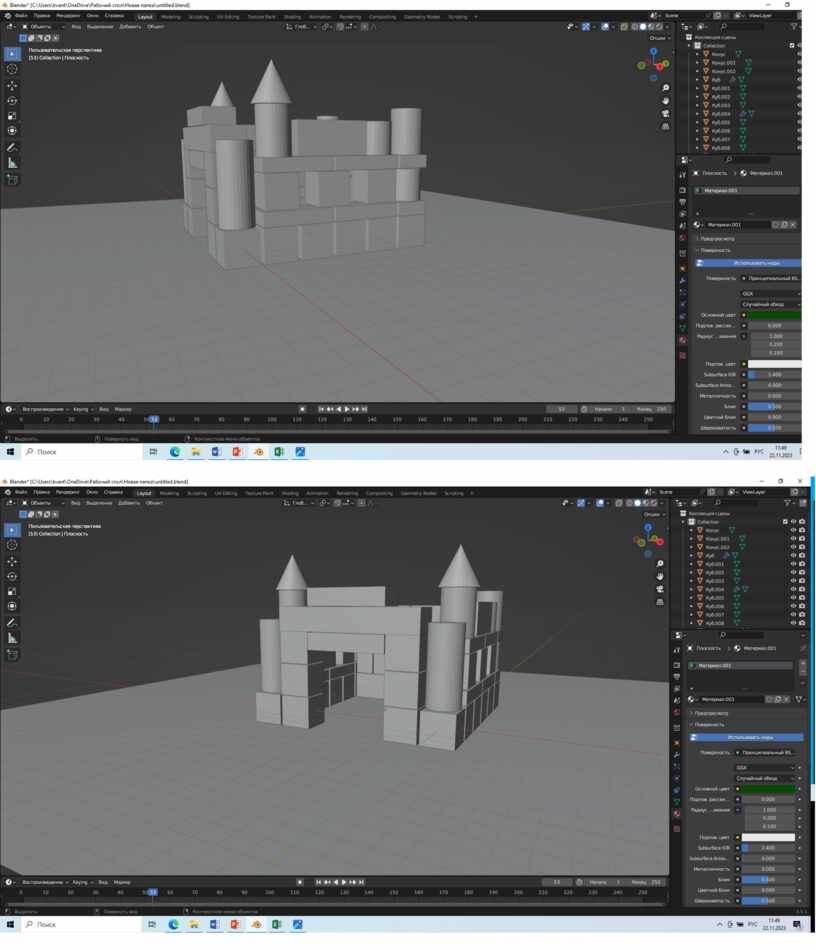Select the Scale tool in lower viewport toolbar

[x=12, y=591]
